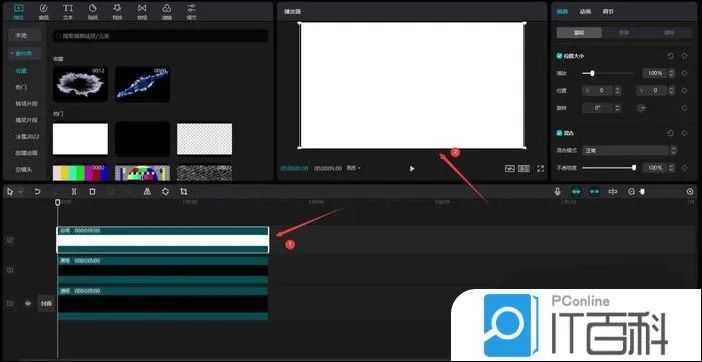Switch to the Adjust (调节) tab in properties

tap(608, 12)
